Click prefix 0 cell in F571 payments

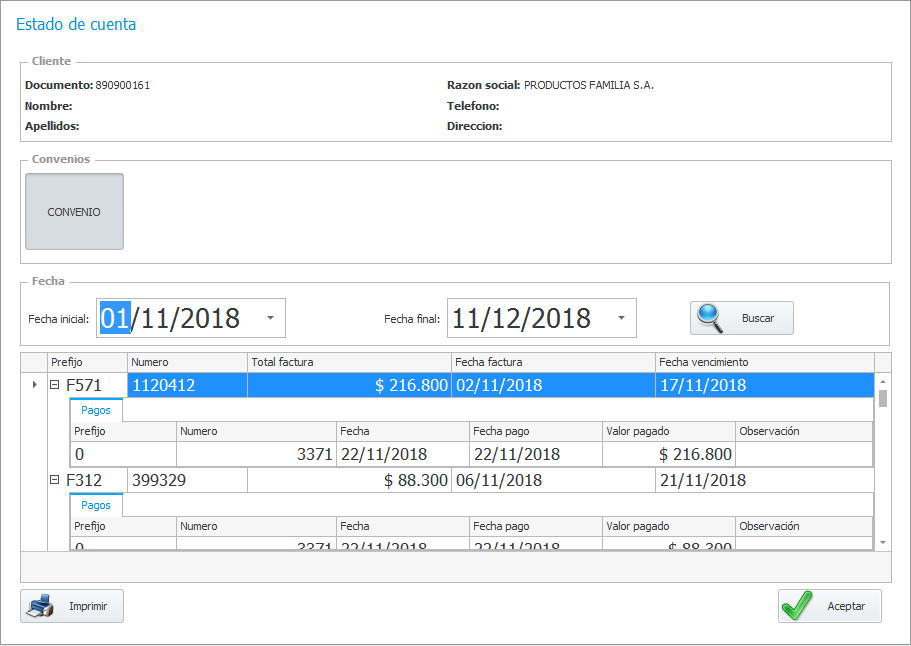(123, 454)
